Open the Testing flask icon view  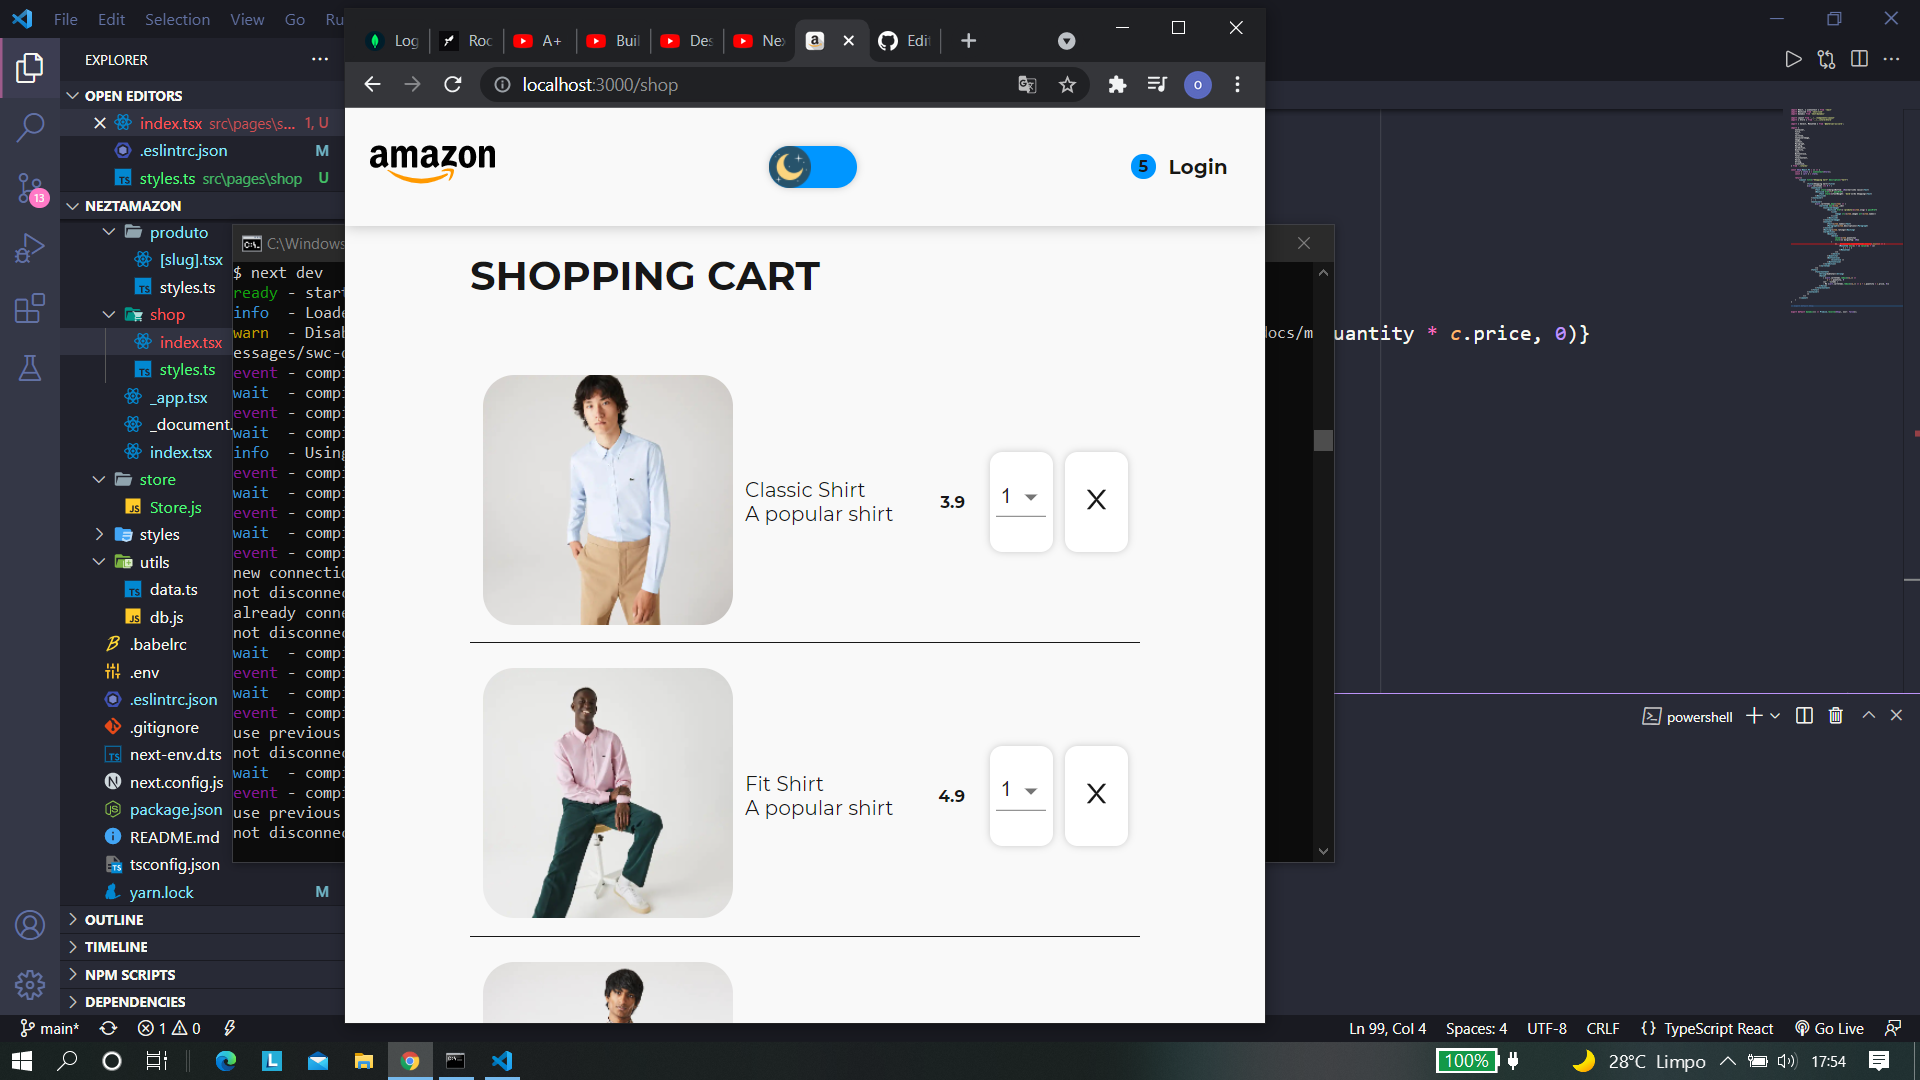coord(30,368)
